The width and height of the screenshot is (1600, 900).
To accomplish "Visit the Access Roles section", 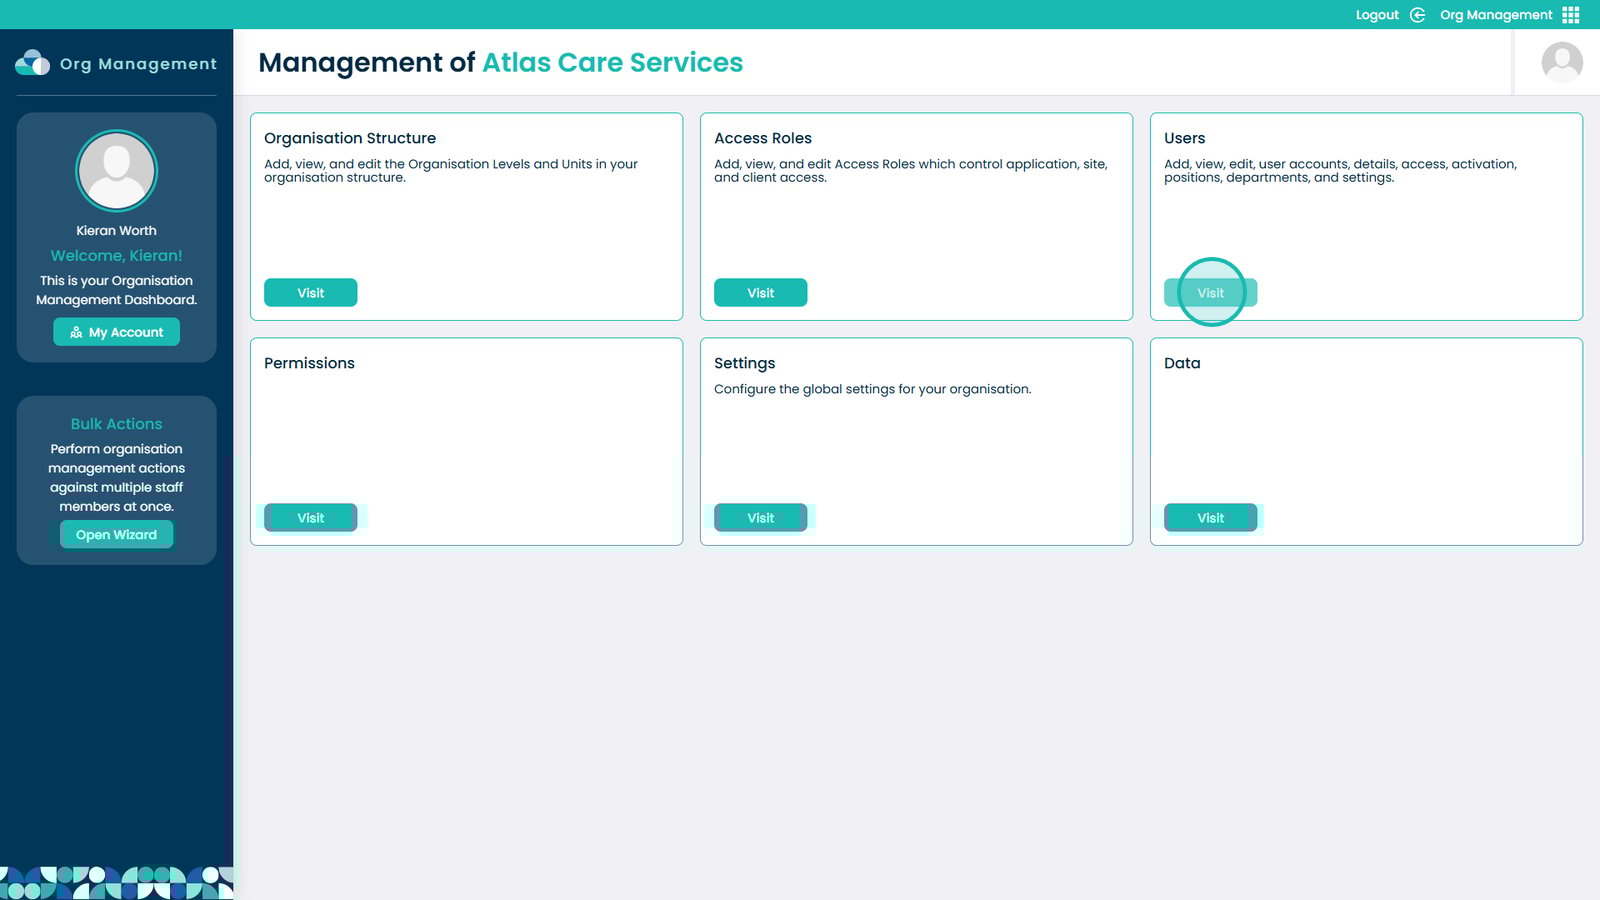I will (760, 293).
